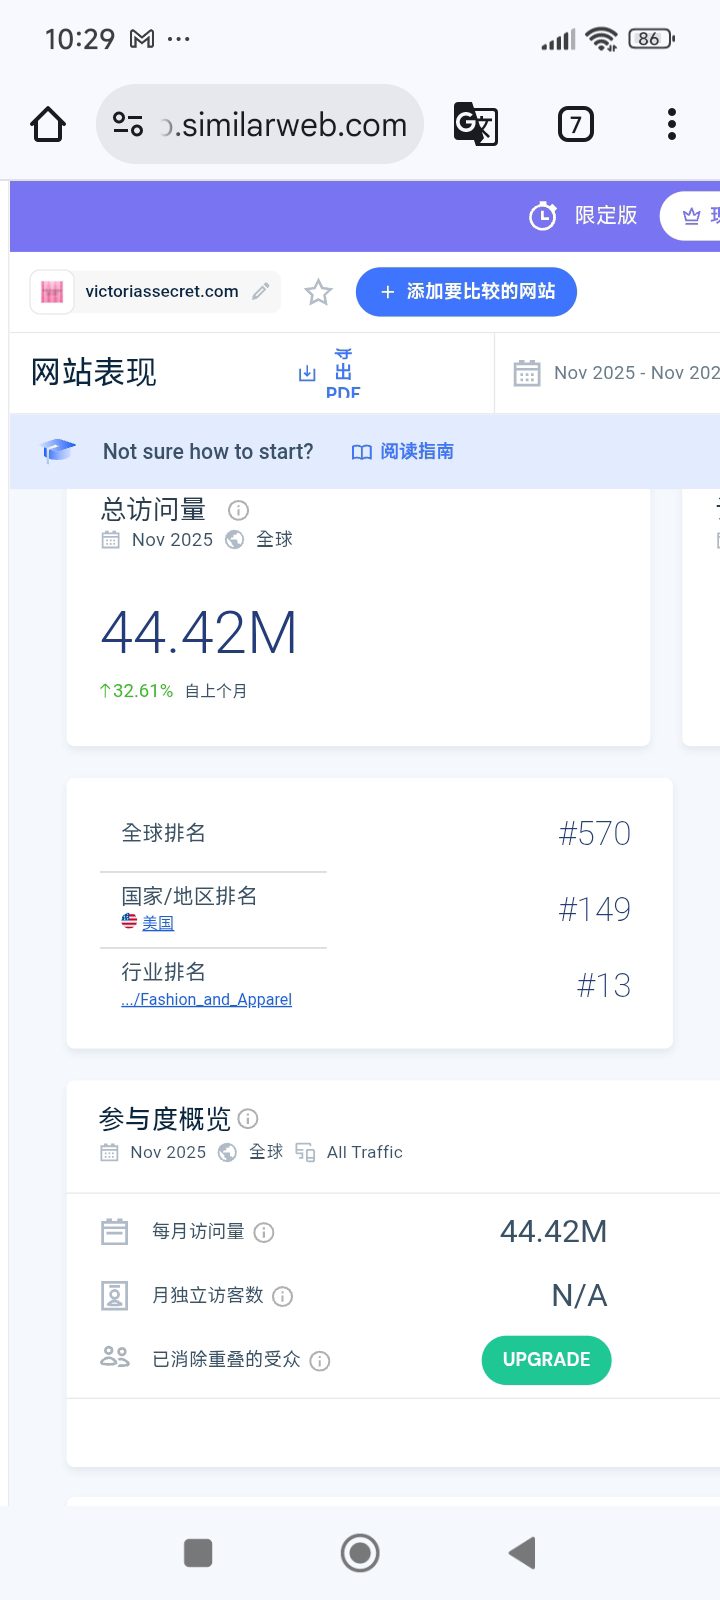Tap the 每月访问量 calendar icon
Screen dimensions: 720x1600
(x=115, y=1232)
